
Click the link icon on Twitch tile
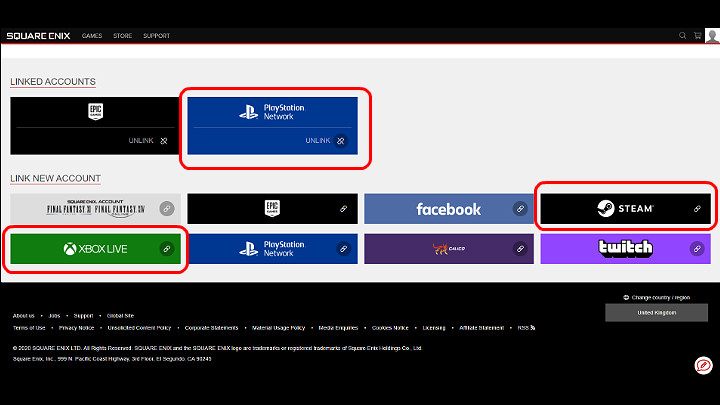point(697,248)
